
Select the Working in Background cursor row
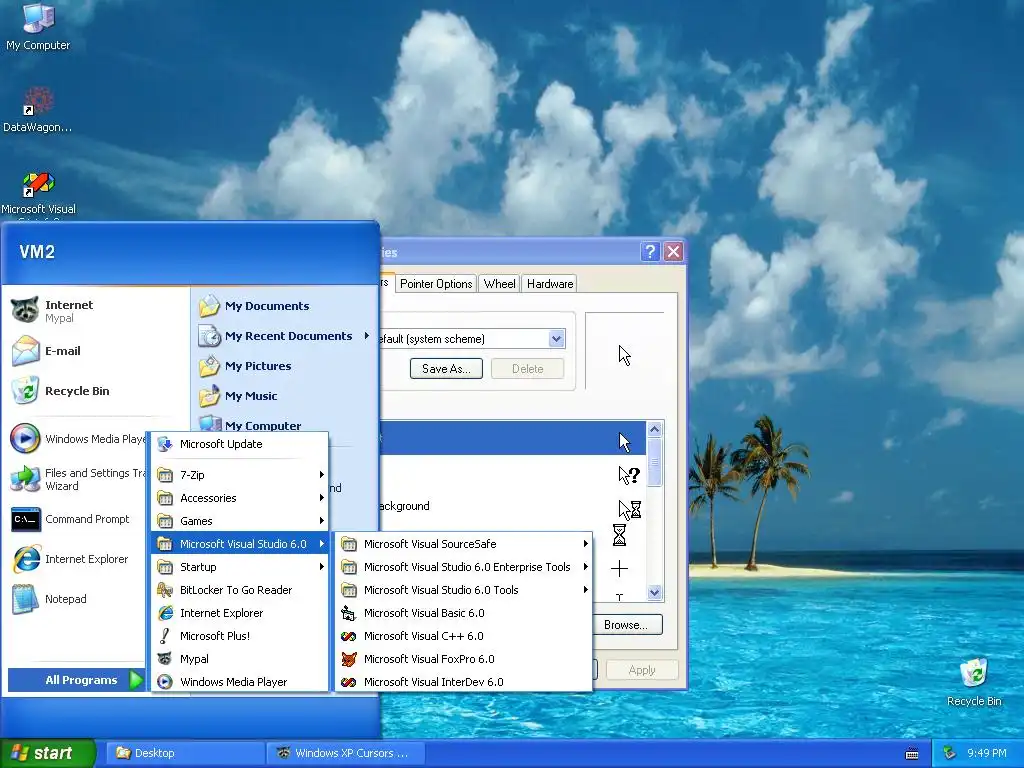pos(513,507)
